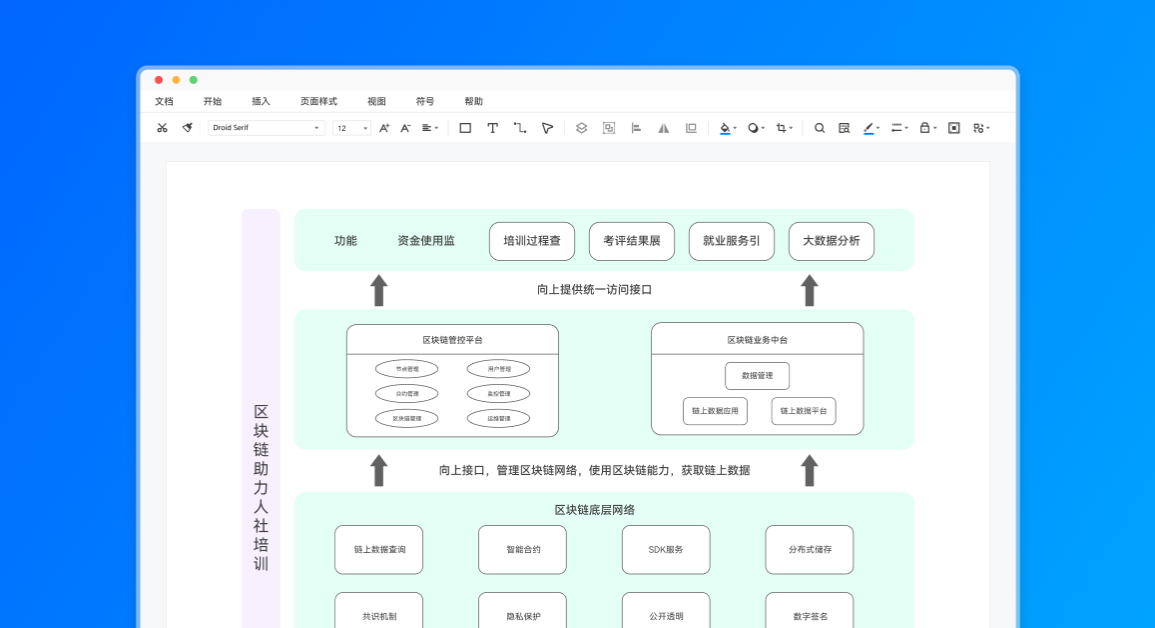Decrease font size with the A- icon

[405, 128]
